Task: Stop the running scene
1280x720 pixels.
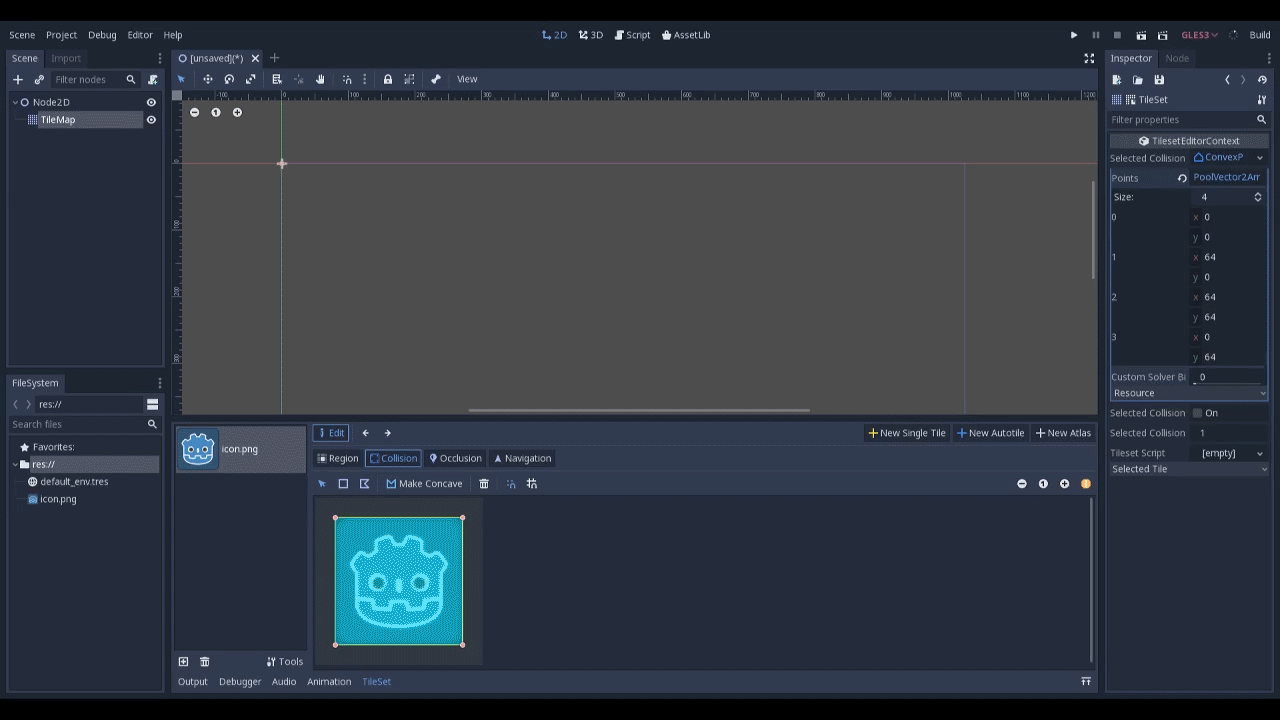Action: point(1117,35)
